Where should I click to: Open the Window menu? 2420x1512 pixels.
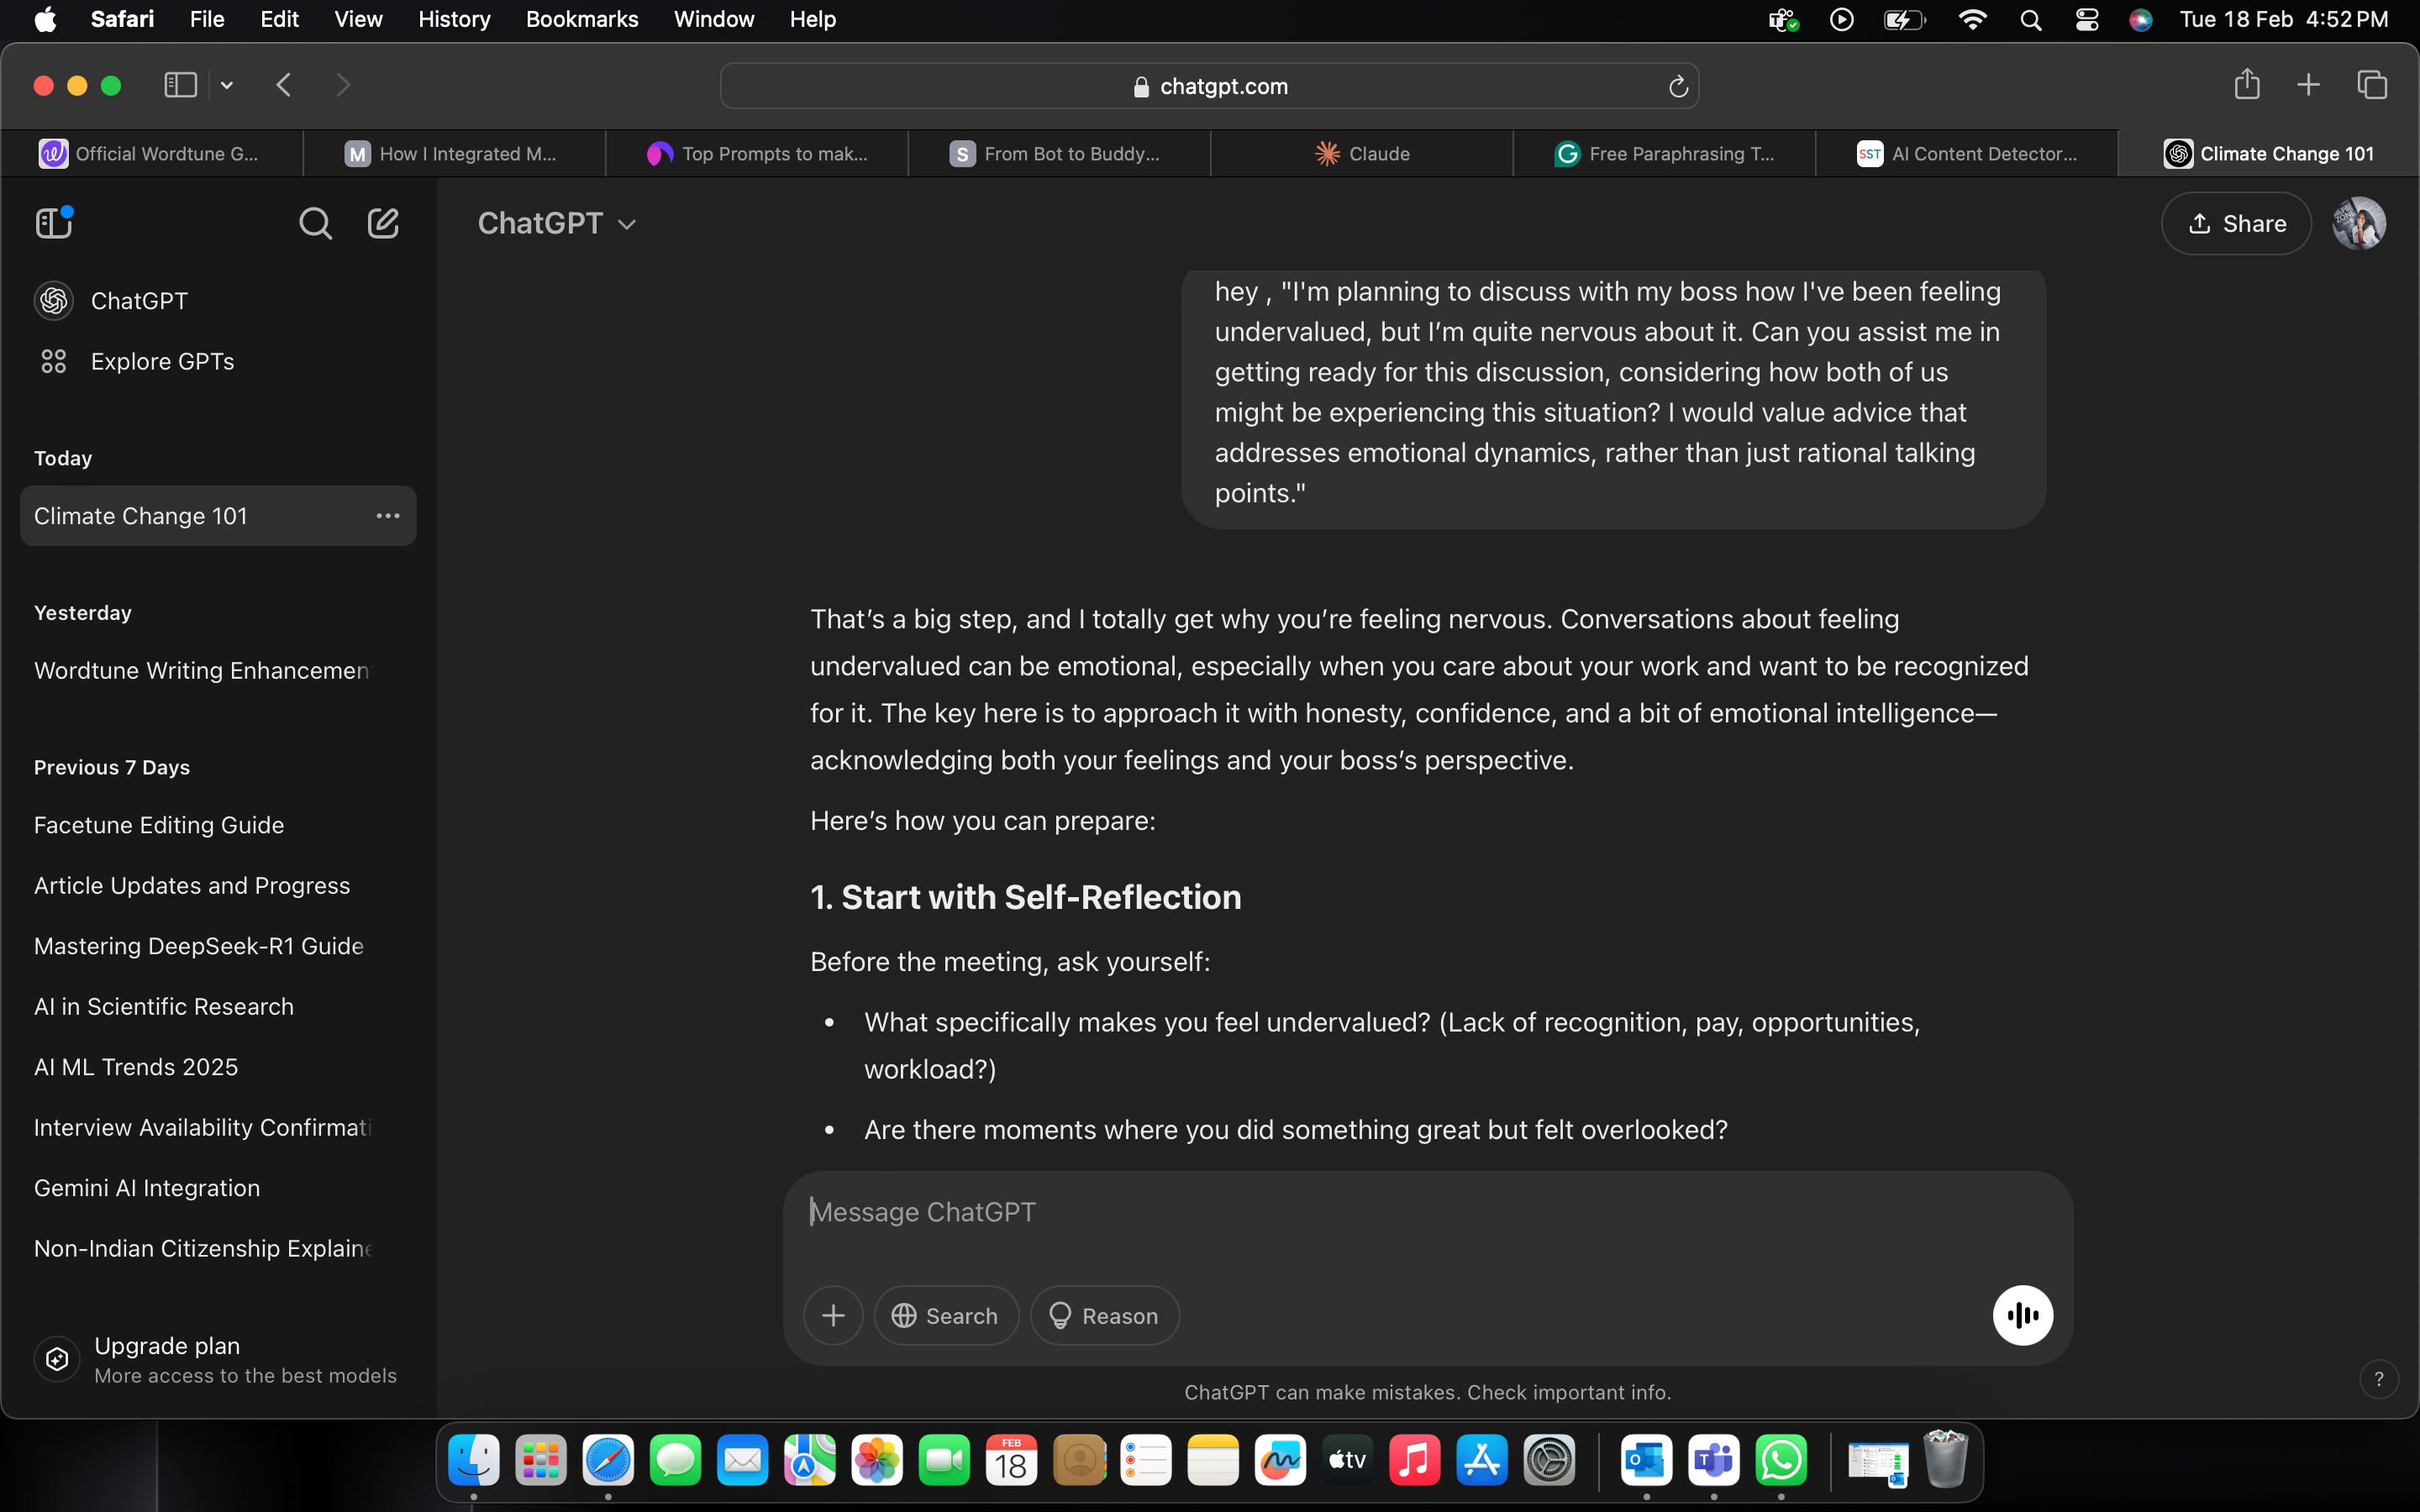pos(714,19)
